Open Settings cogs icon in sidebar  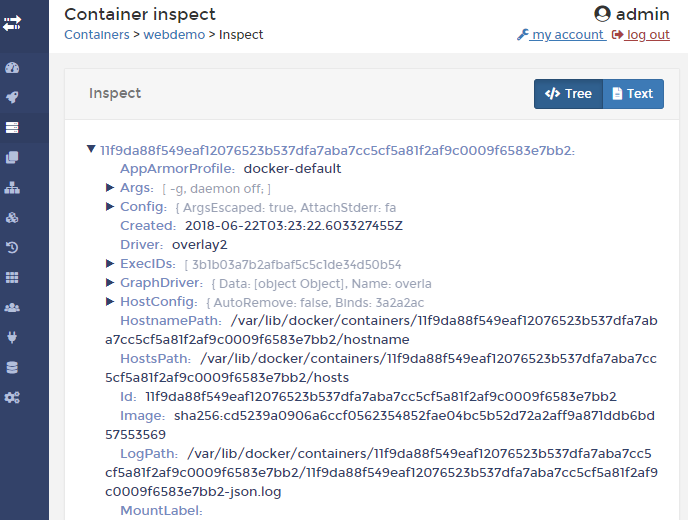pos(12,397)
